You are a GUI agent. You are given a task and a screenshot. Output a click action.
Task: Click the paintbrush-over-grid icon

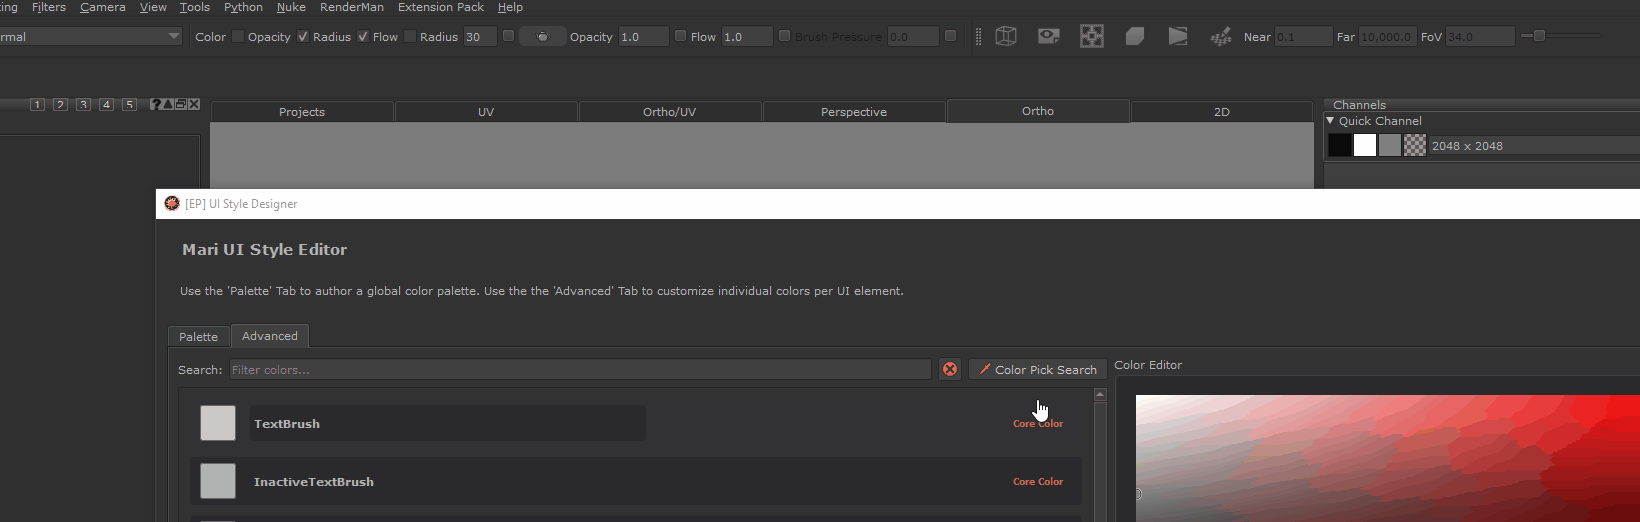[x=1220, y=37]
